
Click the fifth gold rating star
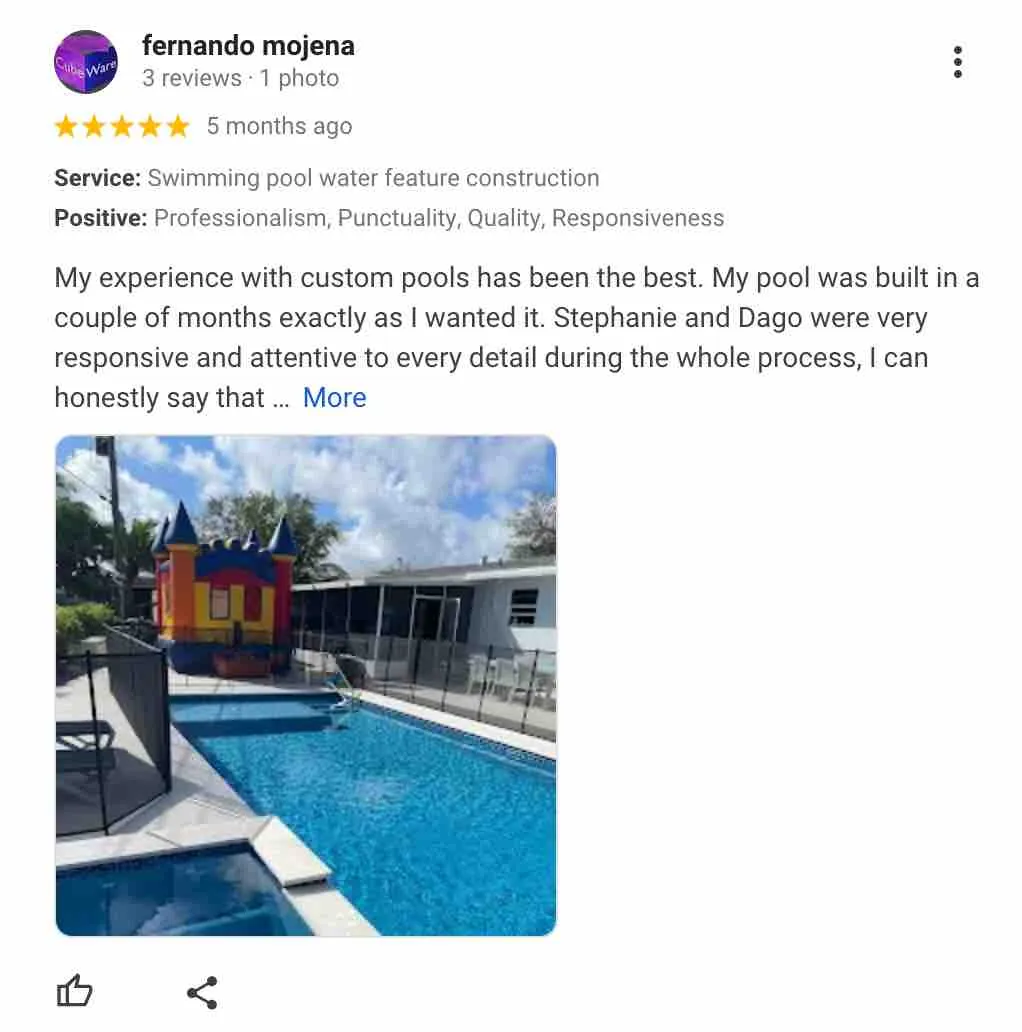pyautogui.click(x=178, y=126)
